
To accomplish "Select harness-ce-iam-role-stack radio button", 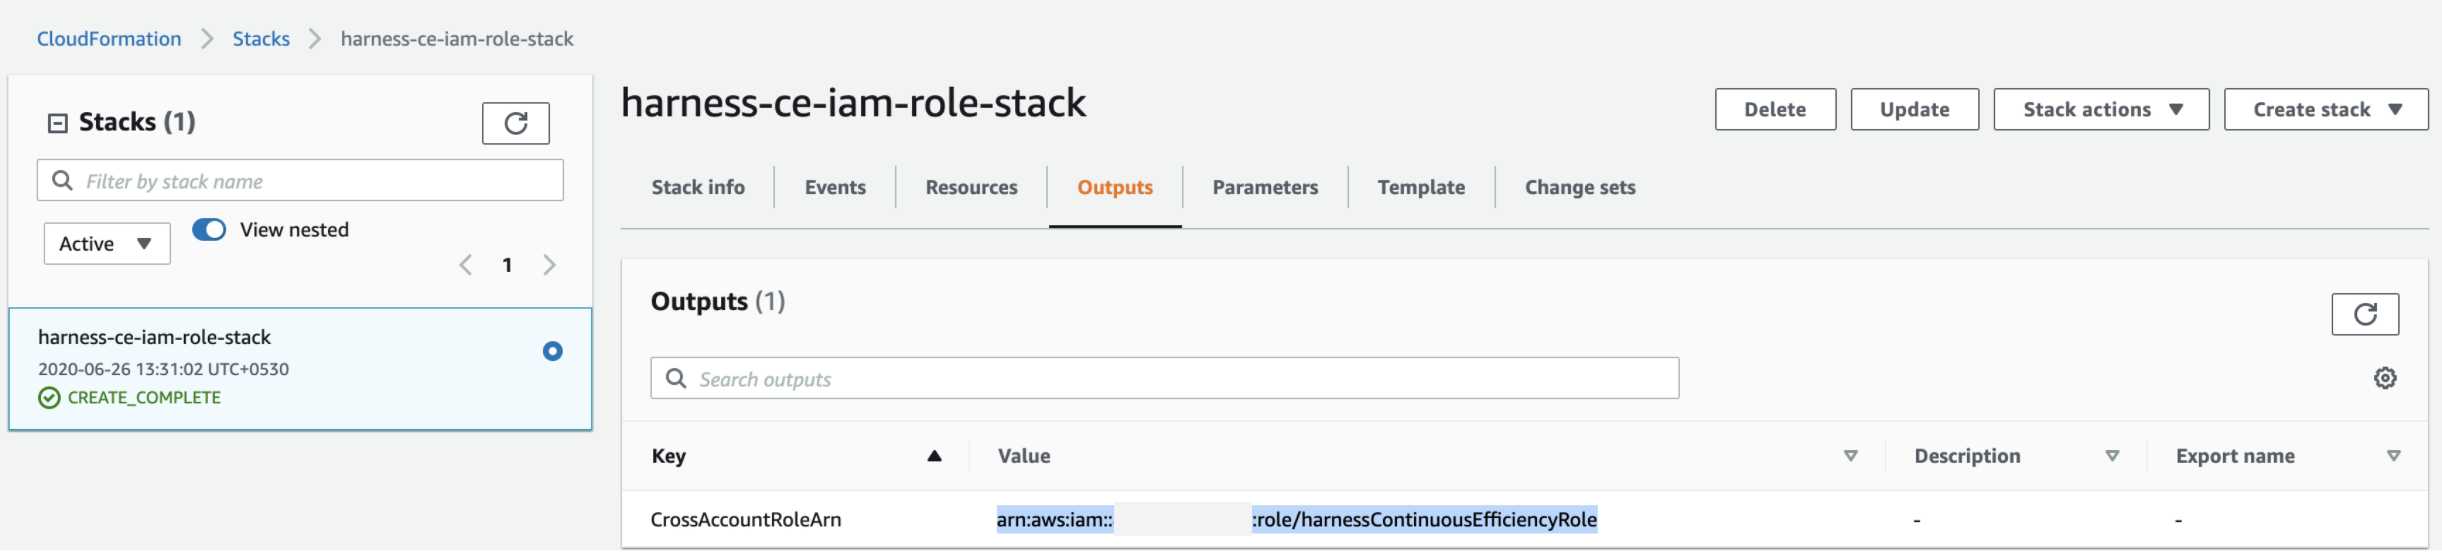I will click(x=552, y=351).
